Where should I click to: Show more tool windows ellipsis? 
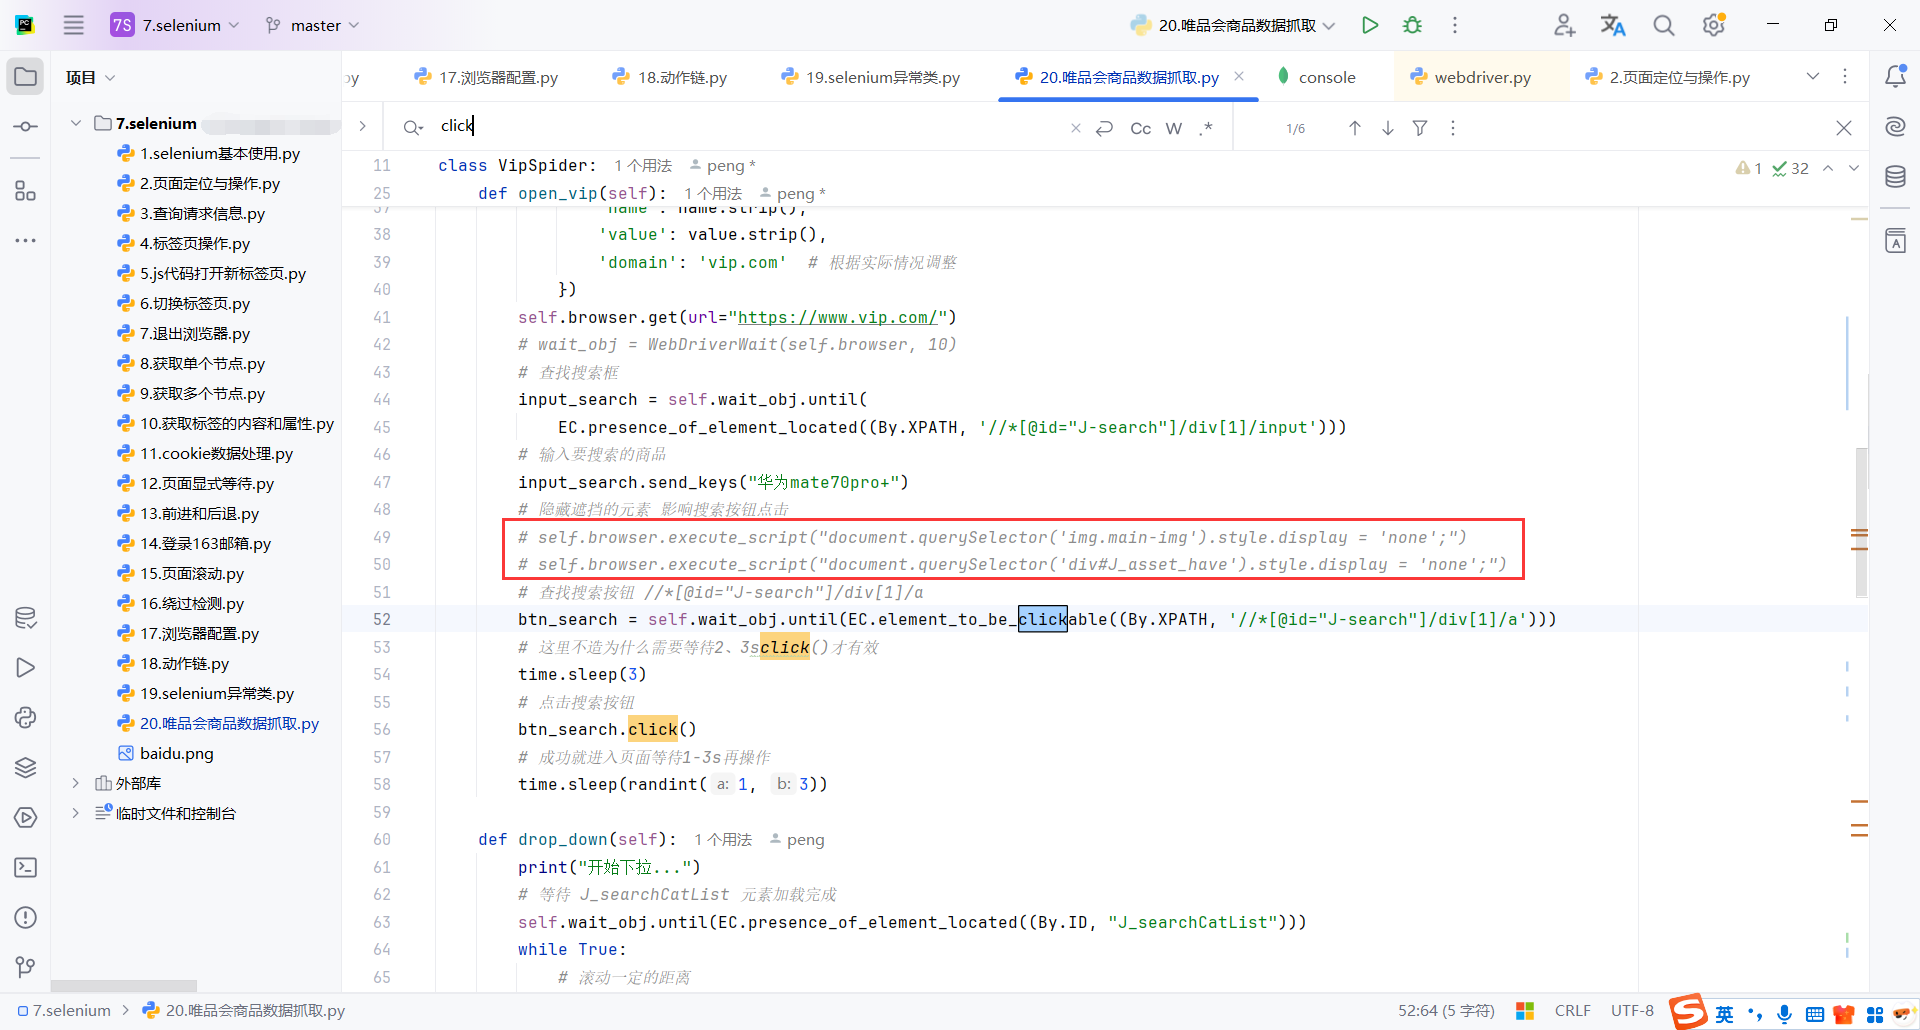pyautogui.click(x=25, y=241)
